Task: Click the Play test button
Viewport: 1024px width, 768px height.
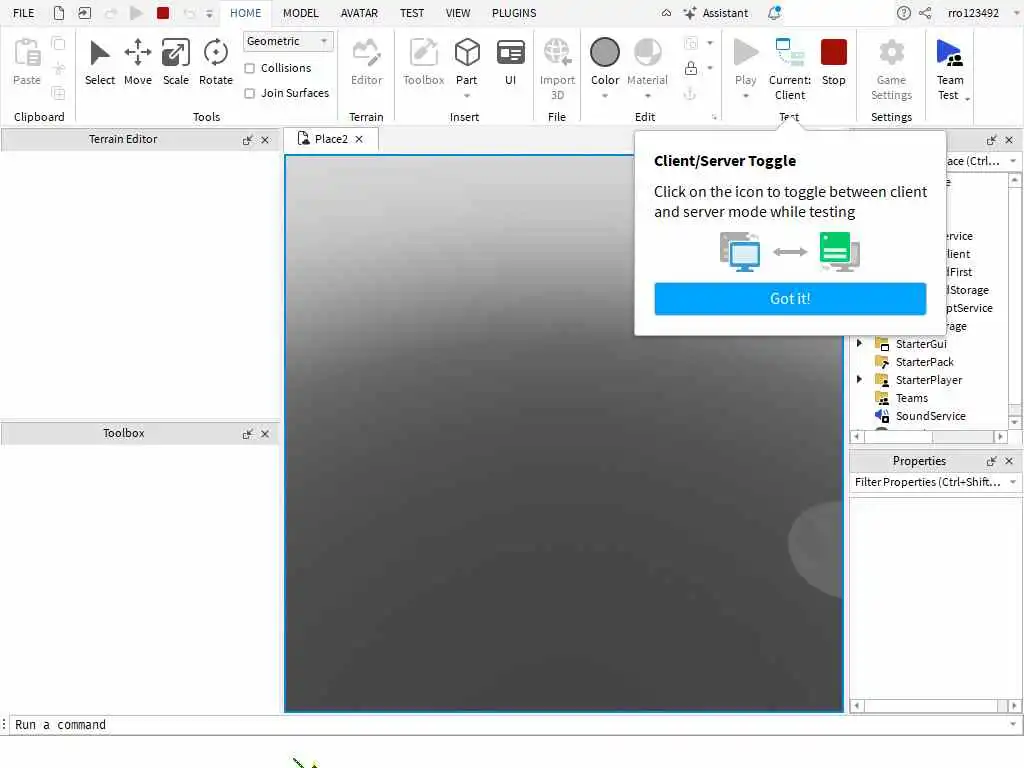Action: click(745, 61)
